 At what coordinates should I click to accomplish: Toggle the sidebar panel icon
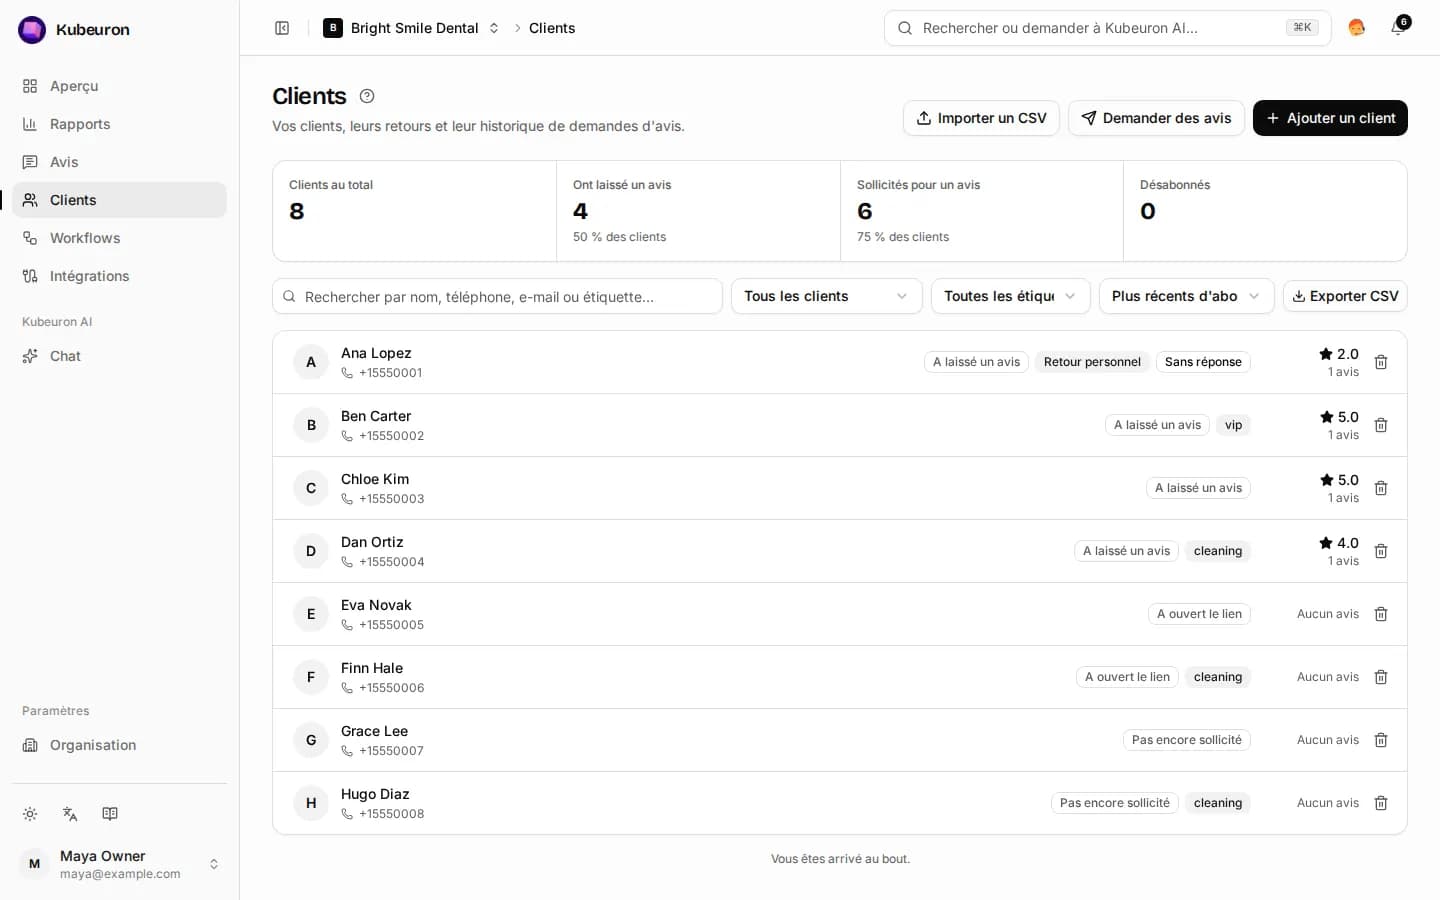(282, 28)
